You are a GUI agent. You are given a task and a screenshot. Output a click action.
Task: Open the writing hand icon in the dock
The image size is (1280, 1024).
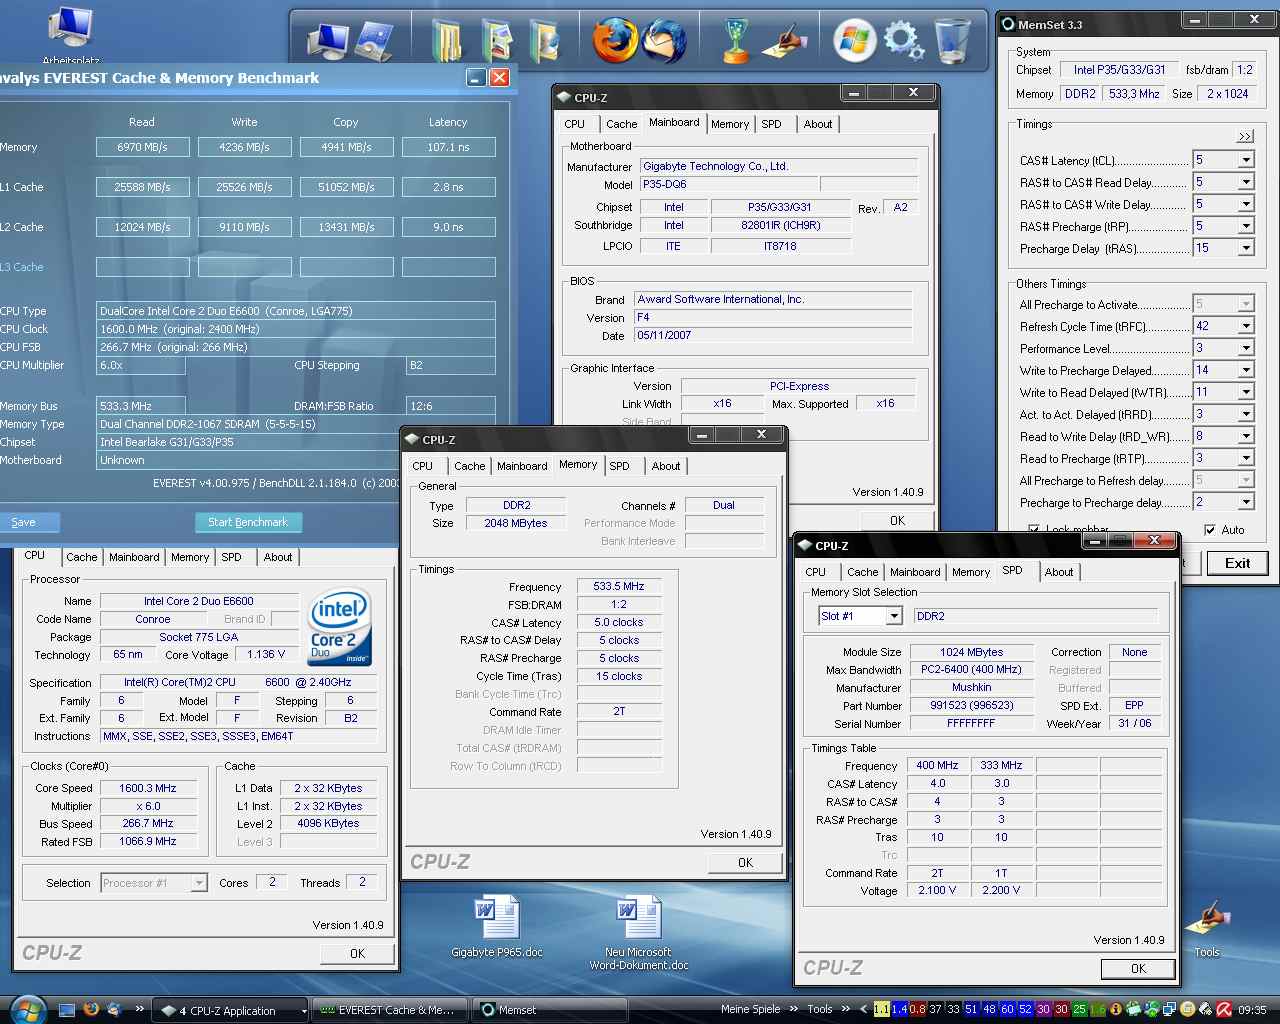pos(785,41)
